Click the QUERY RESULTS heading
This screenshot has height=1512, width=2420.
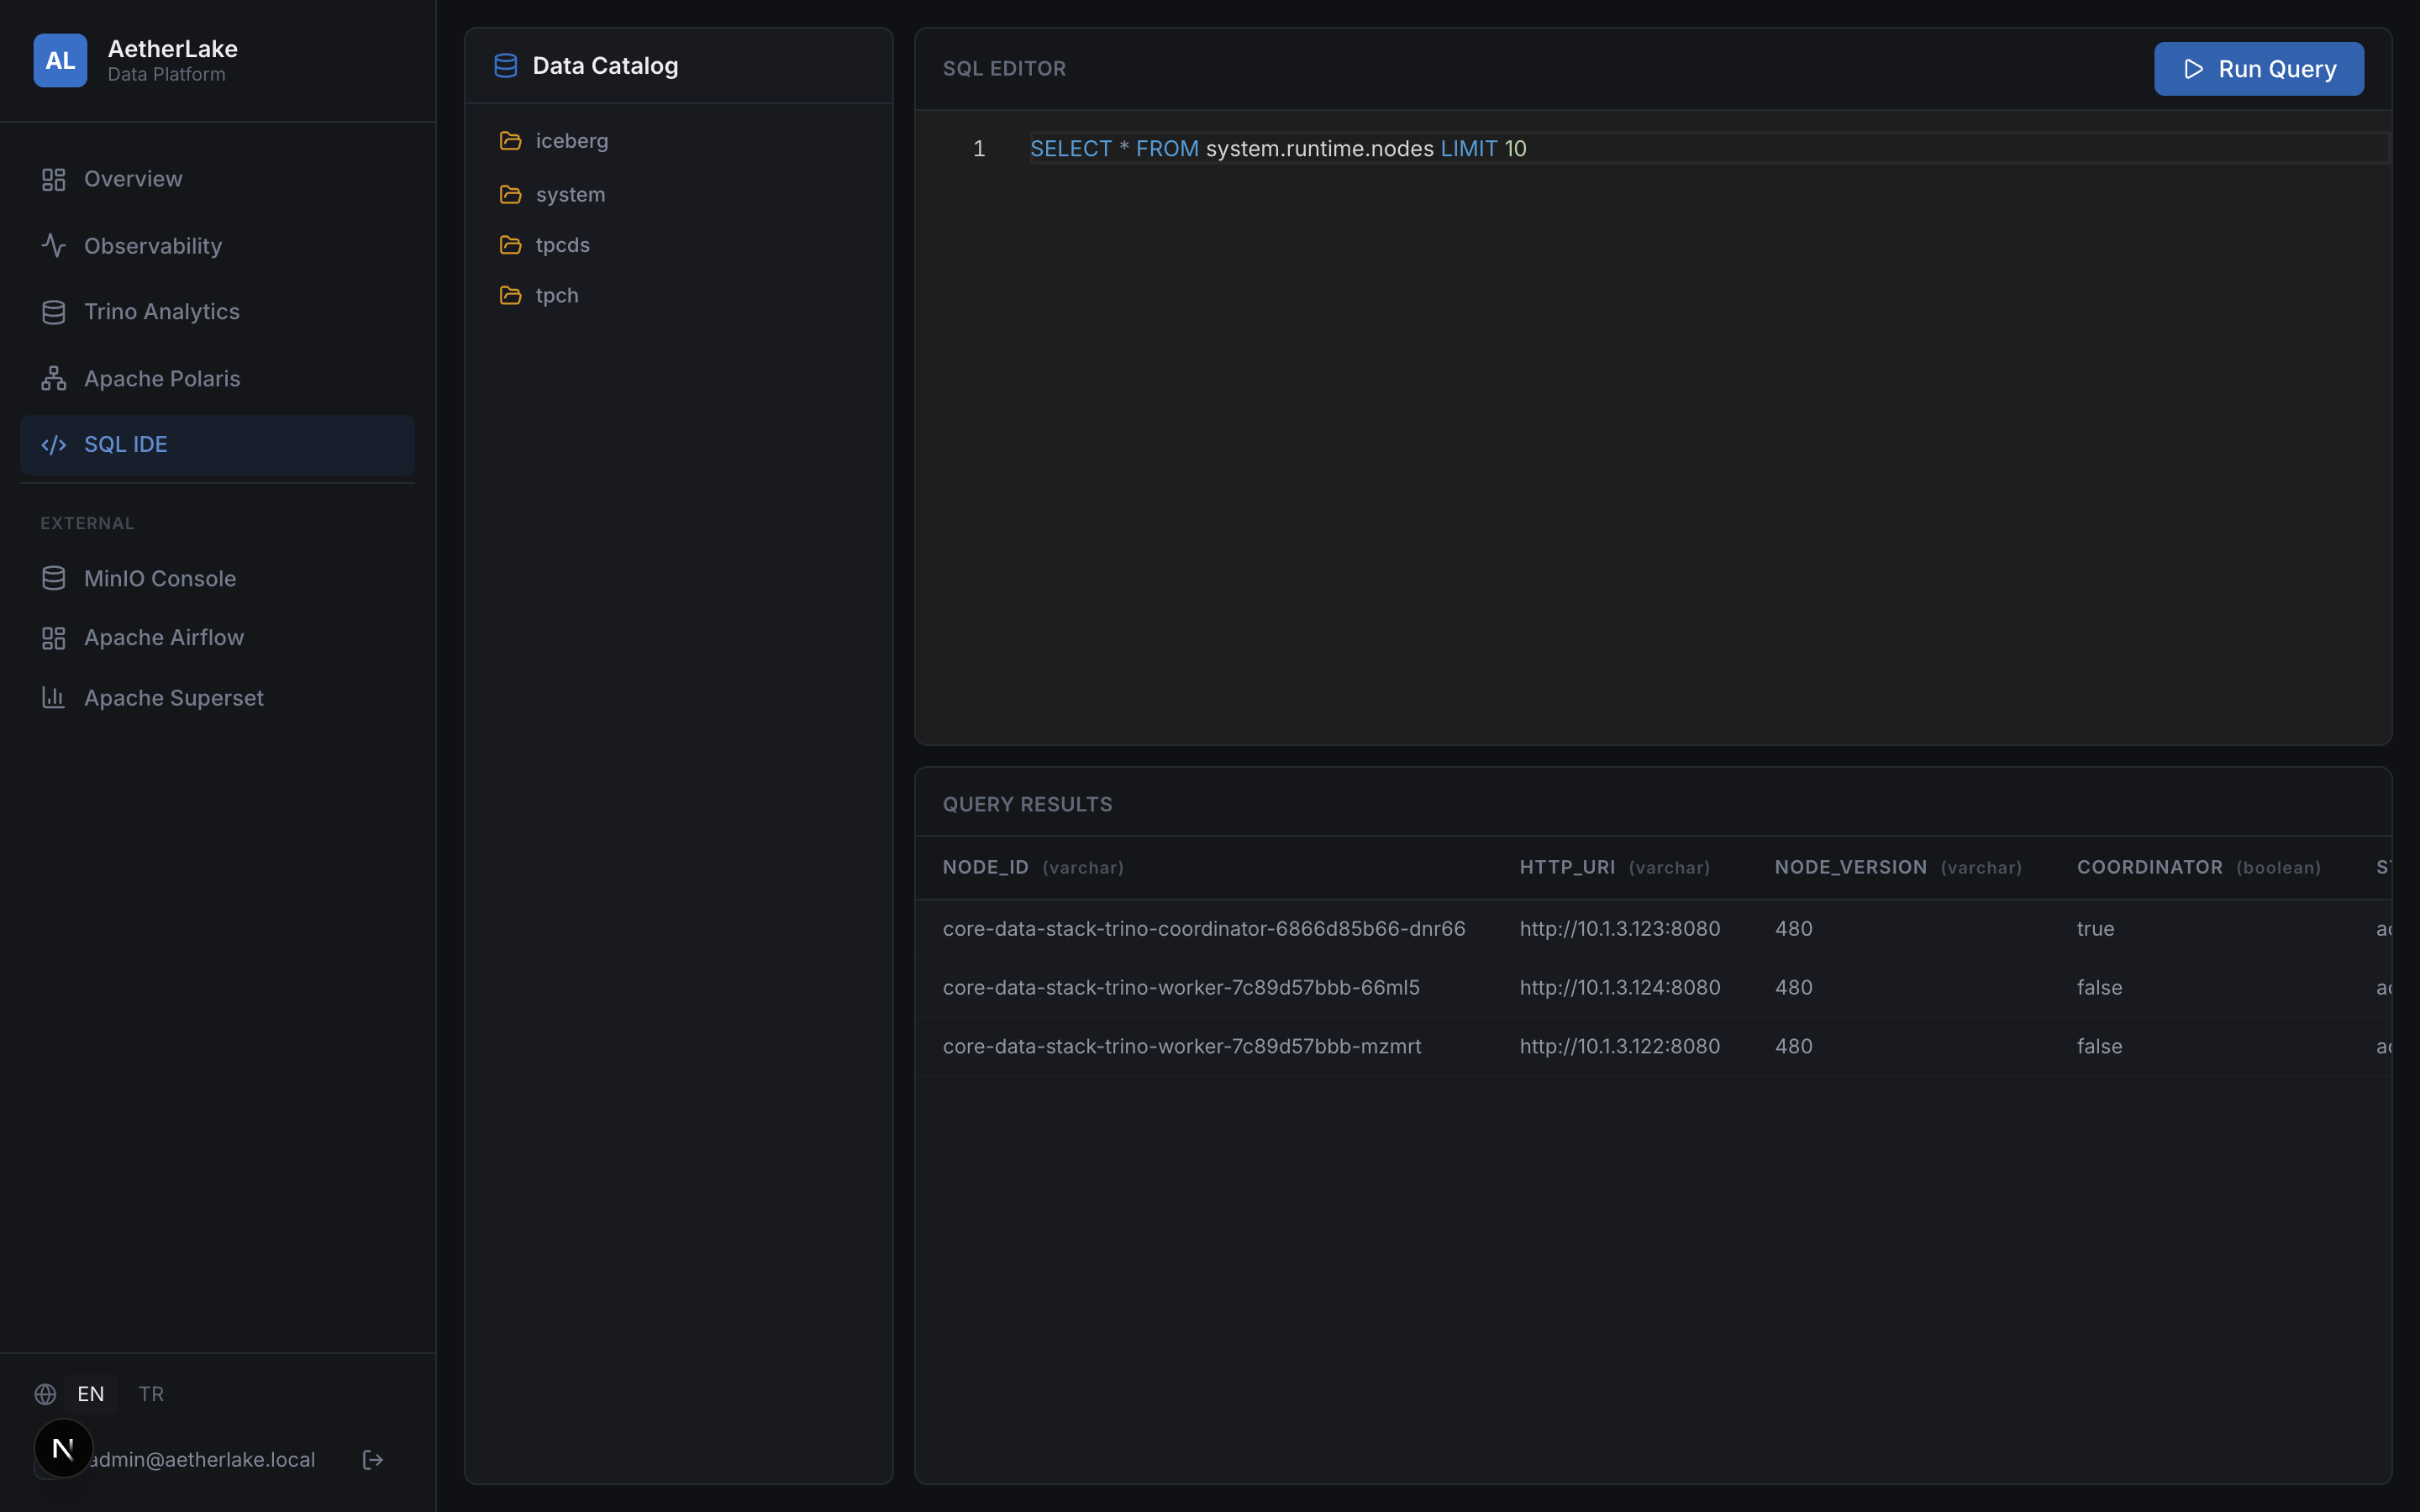1027,805
